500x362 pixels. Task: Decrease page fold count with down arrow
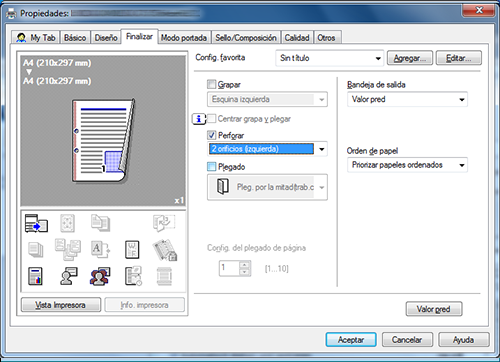pyautogui.click(x=245, y=272)
